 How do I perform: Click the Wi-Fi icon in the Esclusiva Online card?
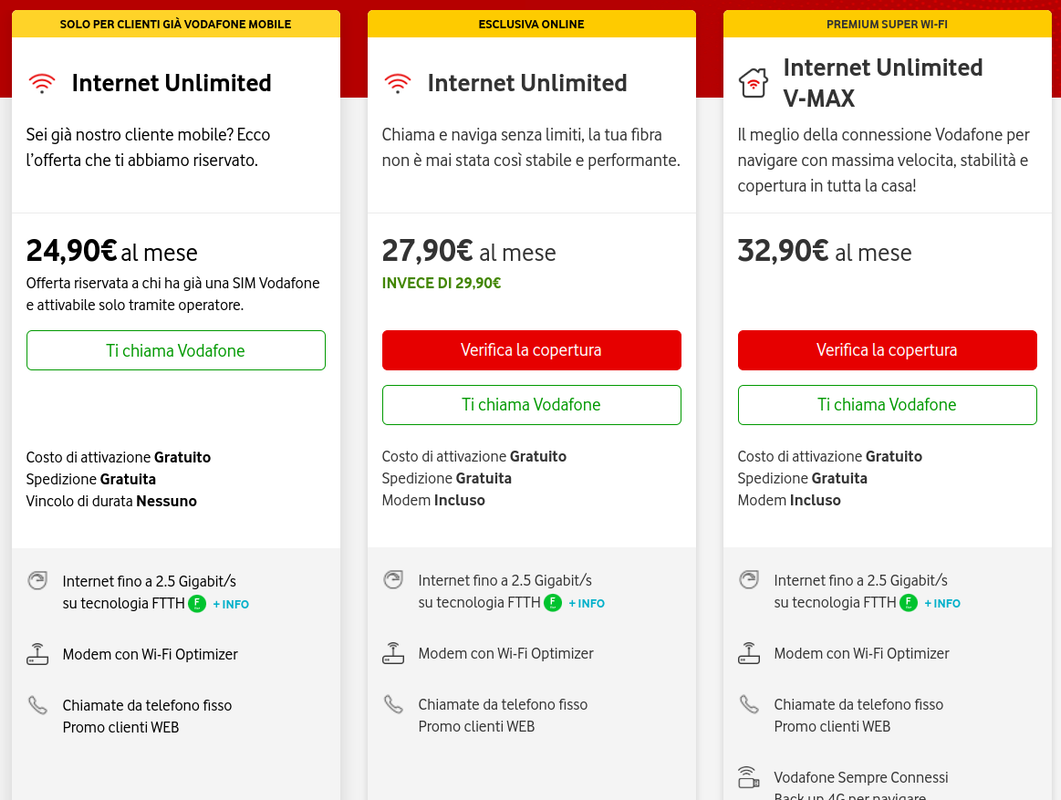click(398, 83)
